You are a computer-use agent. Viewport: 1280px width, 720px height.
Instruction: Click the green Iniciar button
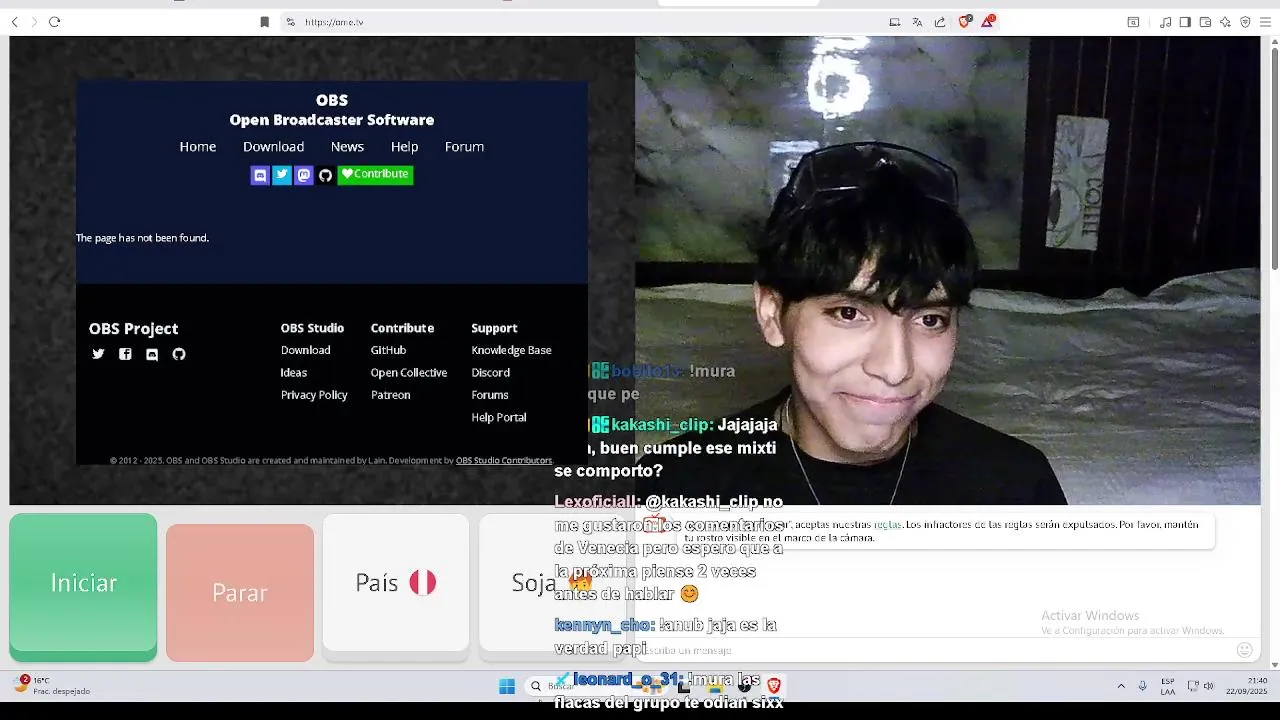tap(83, 587)
